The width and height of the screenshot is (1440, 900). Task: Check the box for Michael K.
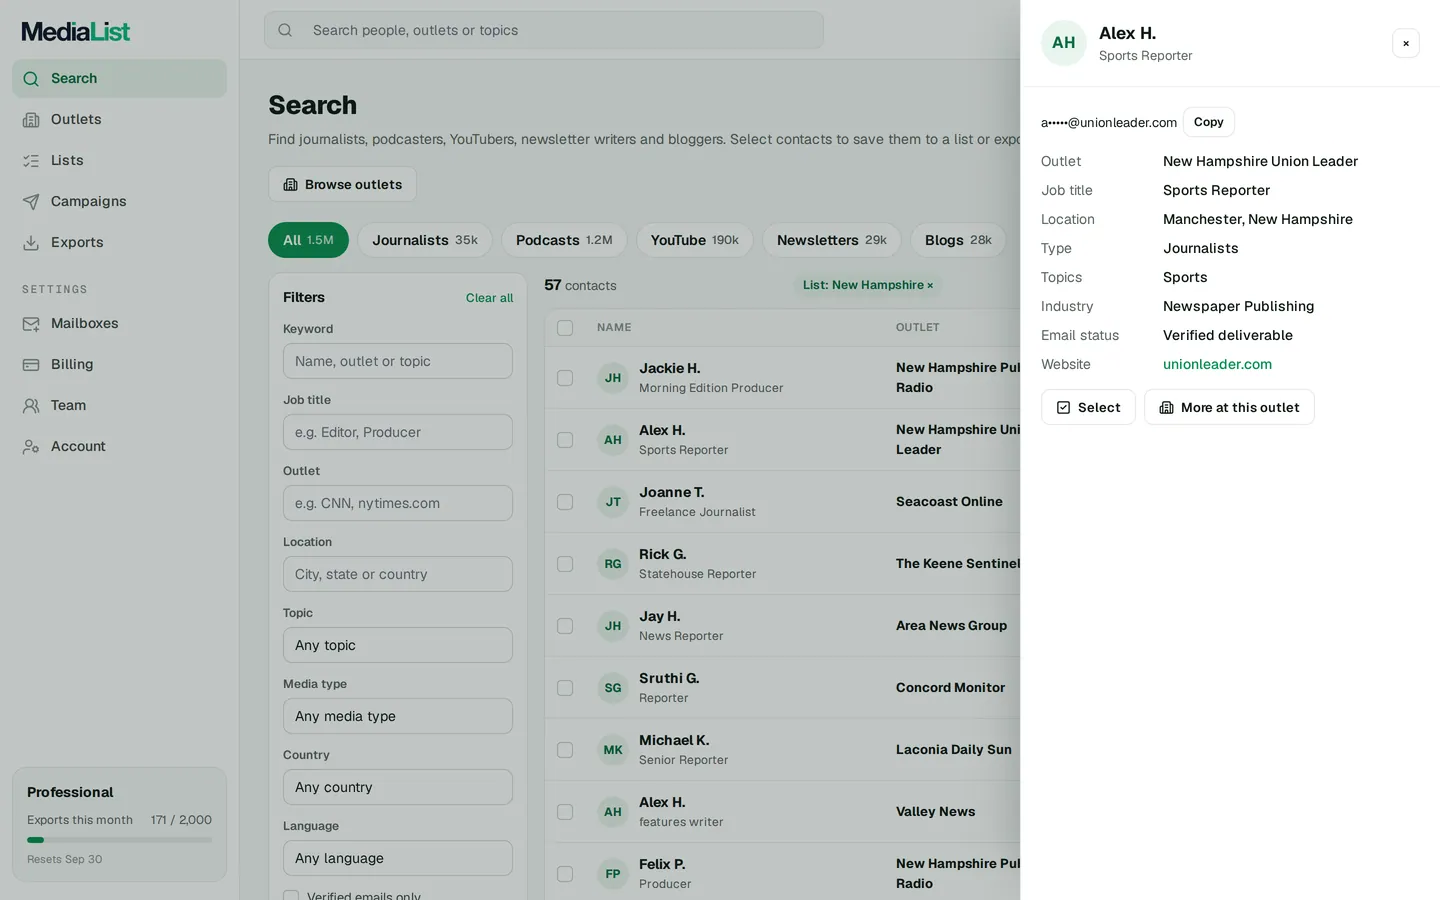pyautogui.click(x=565, y=750)
